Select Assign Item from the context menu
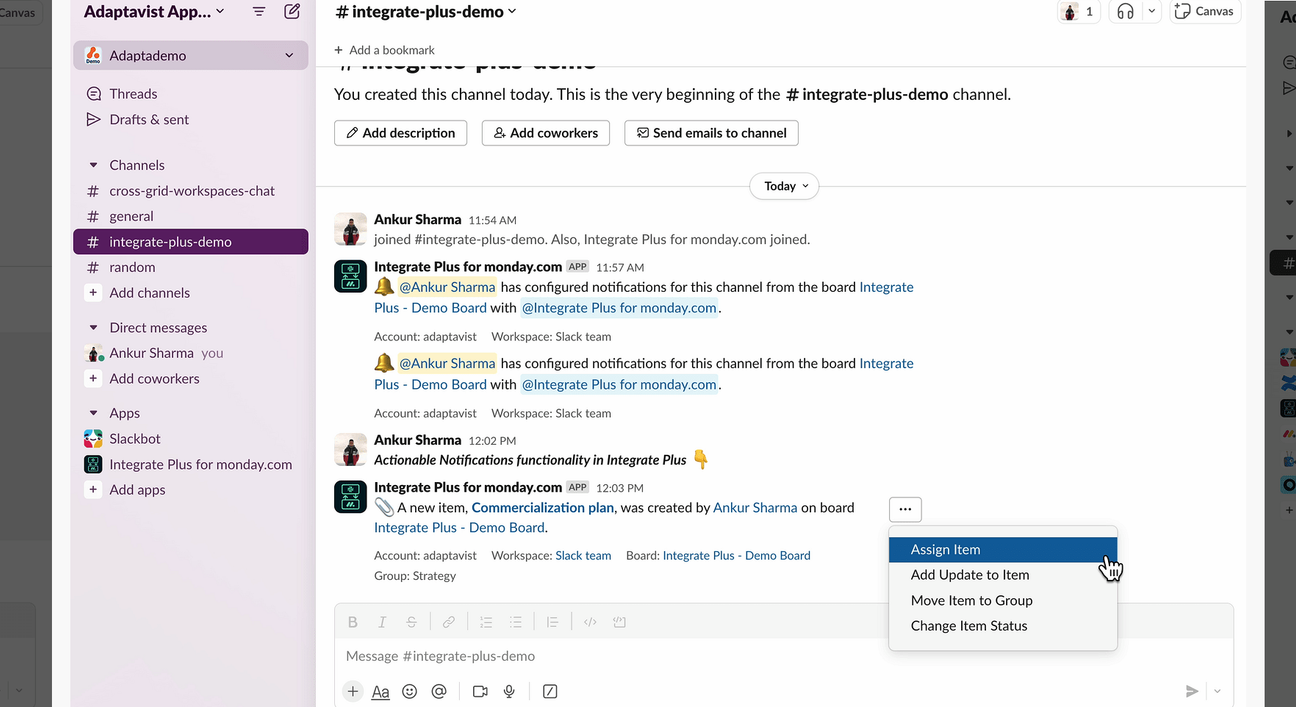Viewport: 1296px width, 707px height. pos(944,549)
